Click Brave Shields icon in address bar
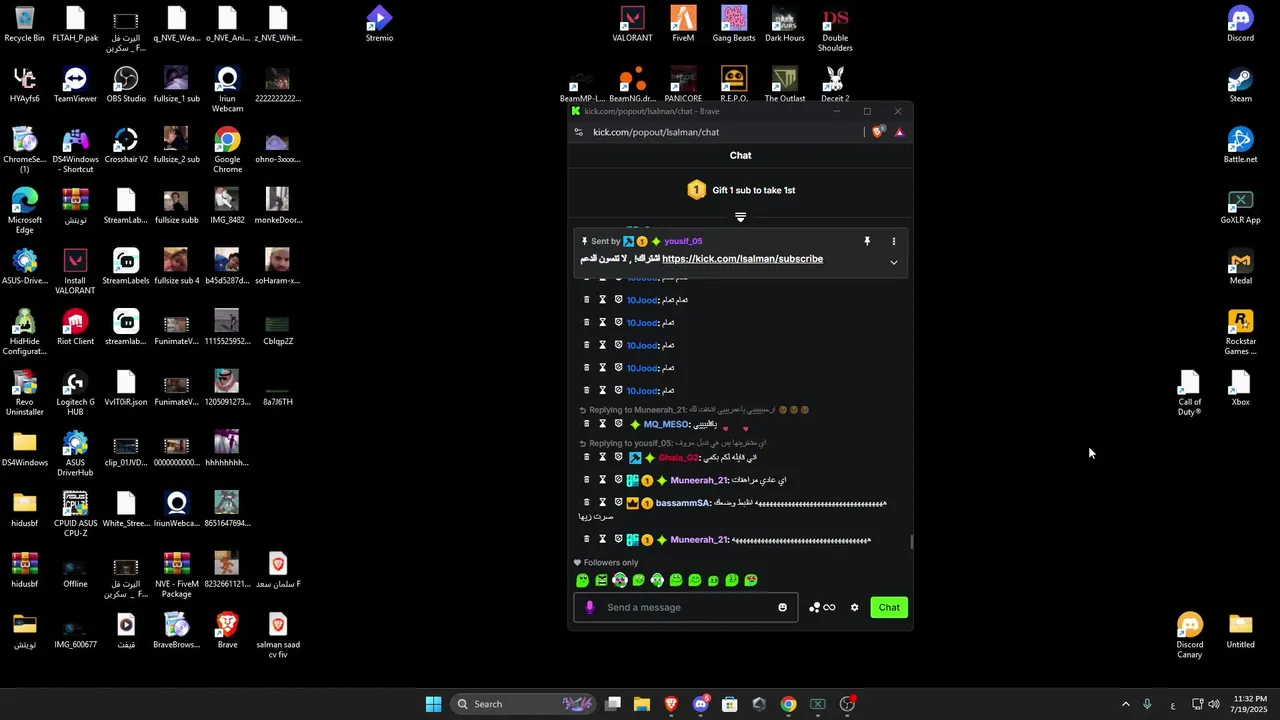 tap(878, 132)
